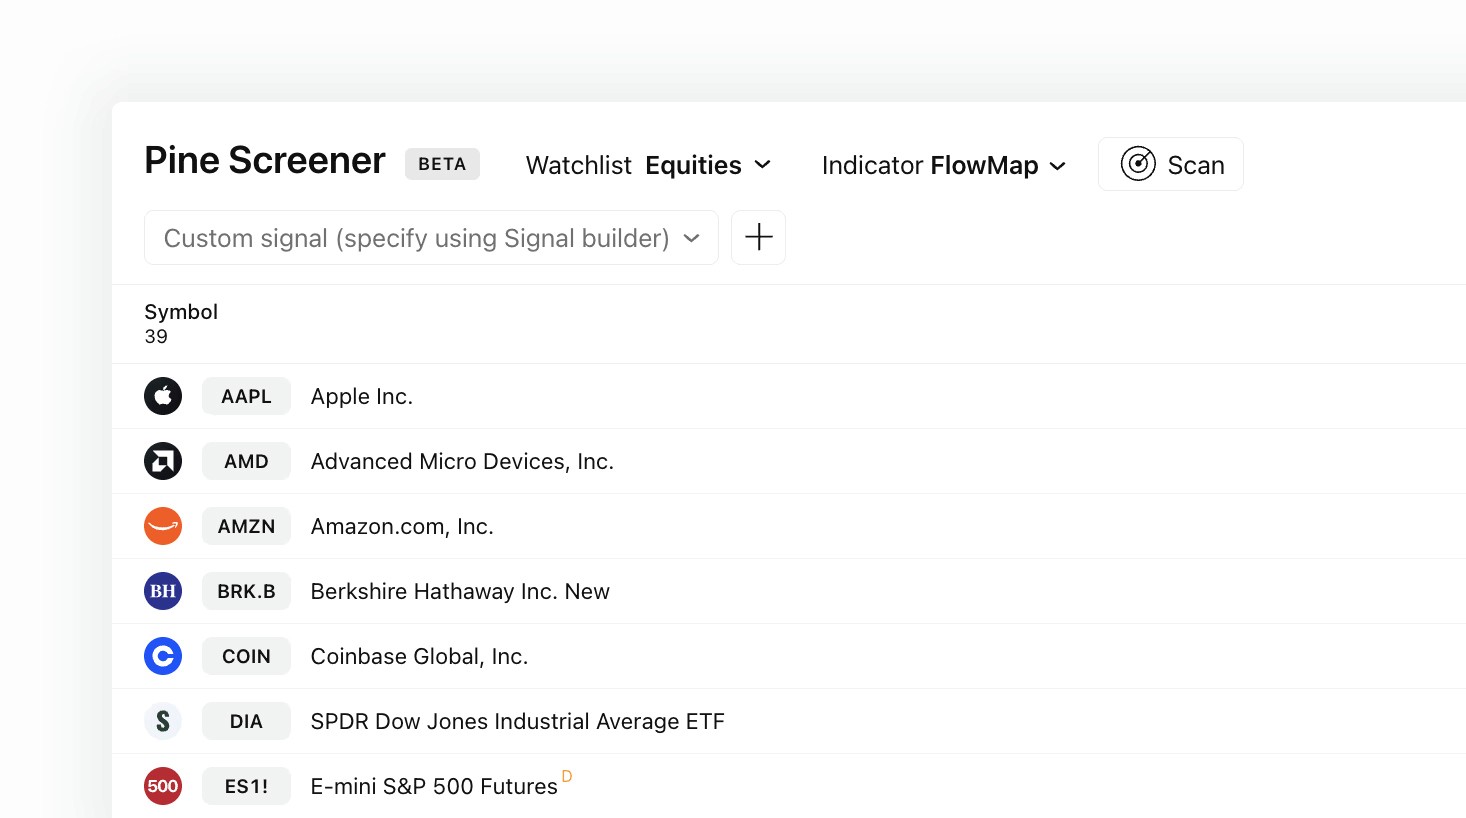This screenshot has width=1466, height=818.
Task: Click the COIN ticker badge
Action: click(246, 656)
